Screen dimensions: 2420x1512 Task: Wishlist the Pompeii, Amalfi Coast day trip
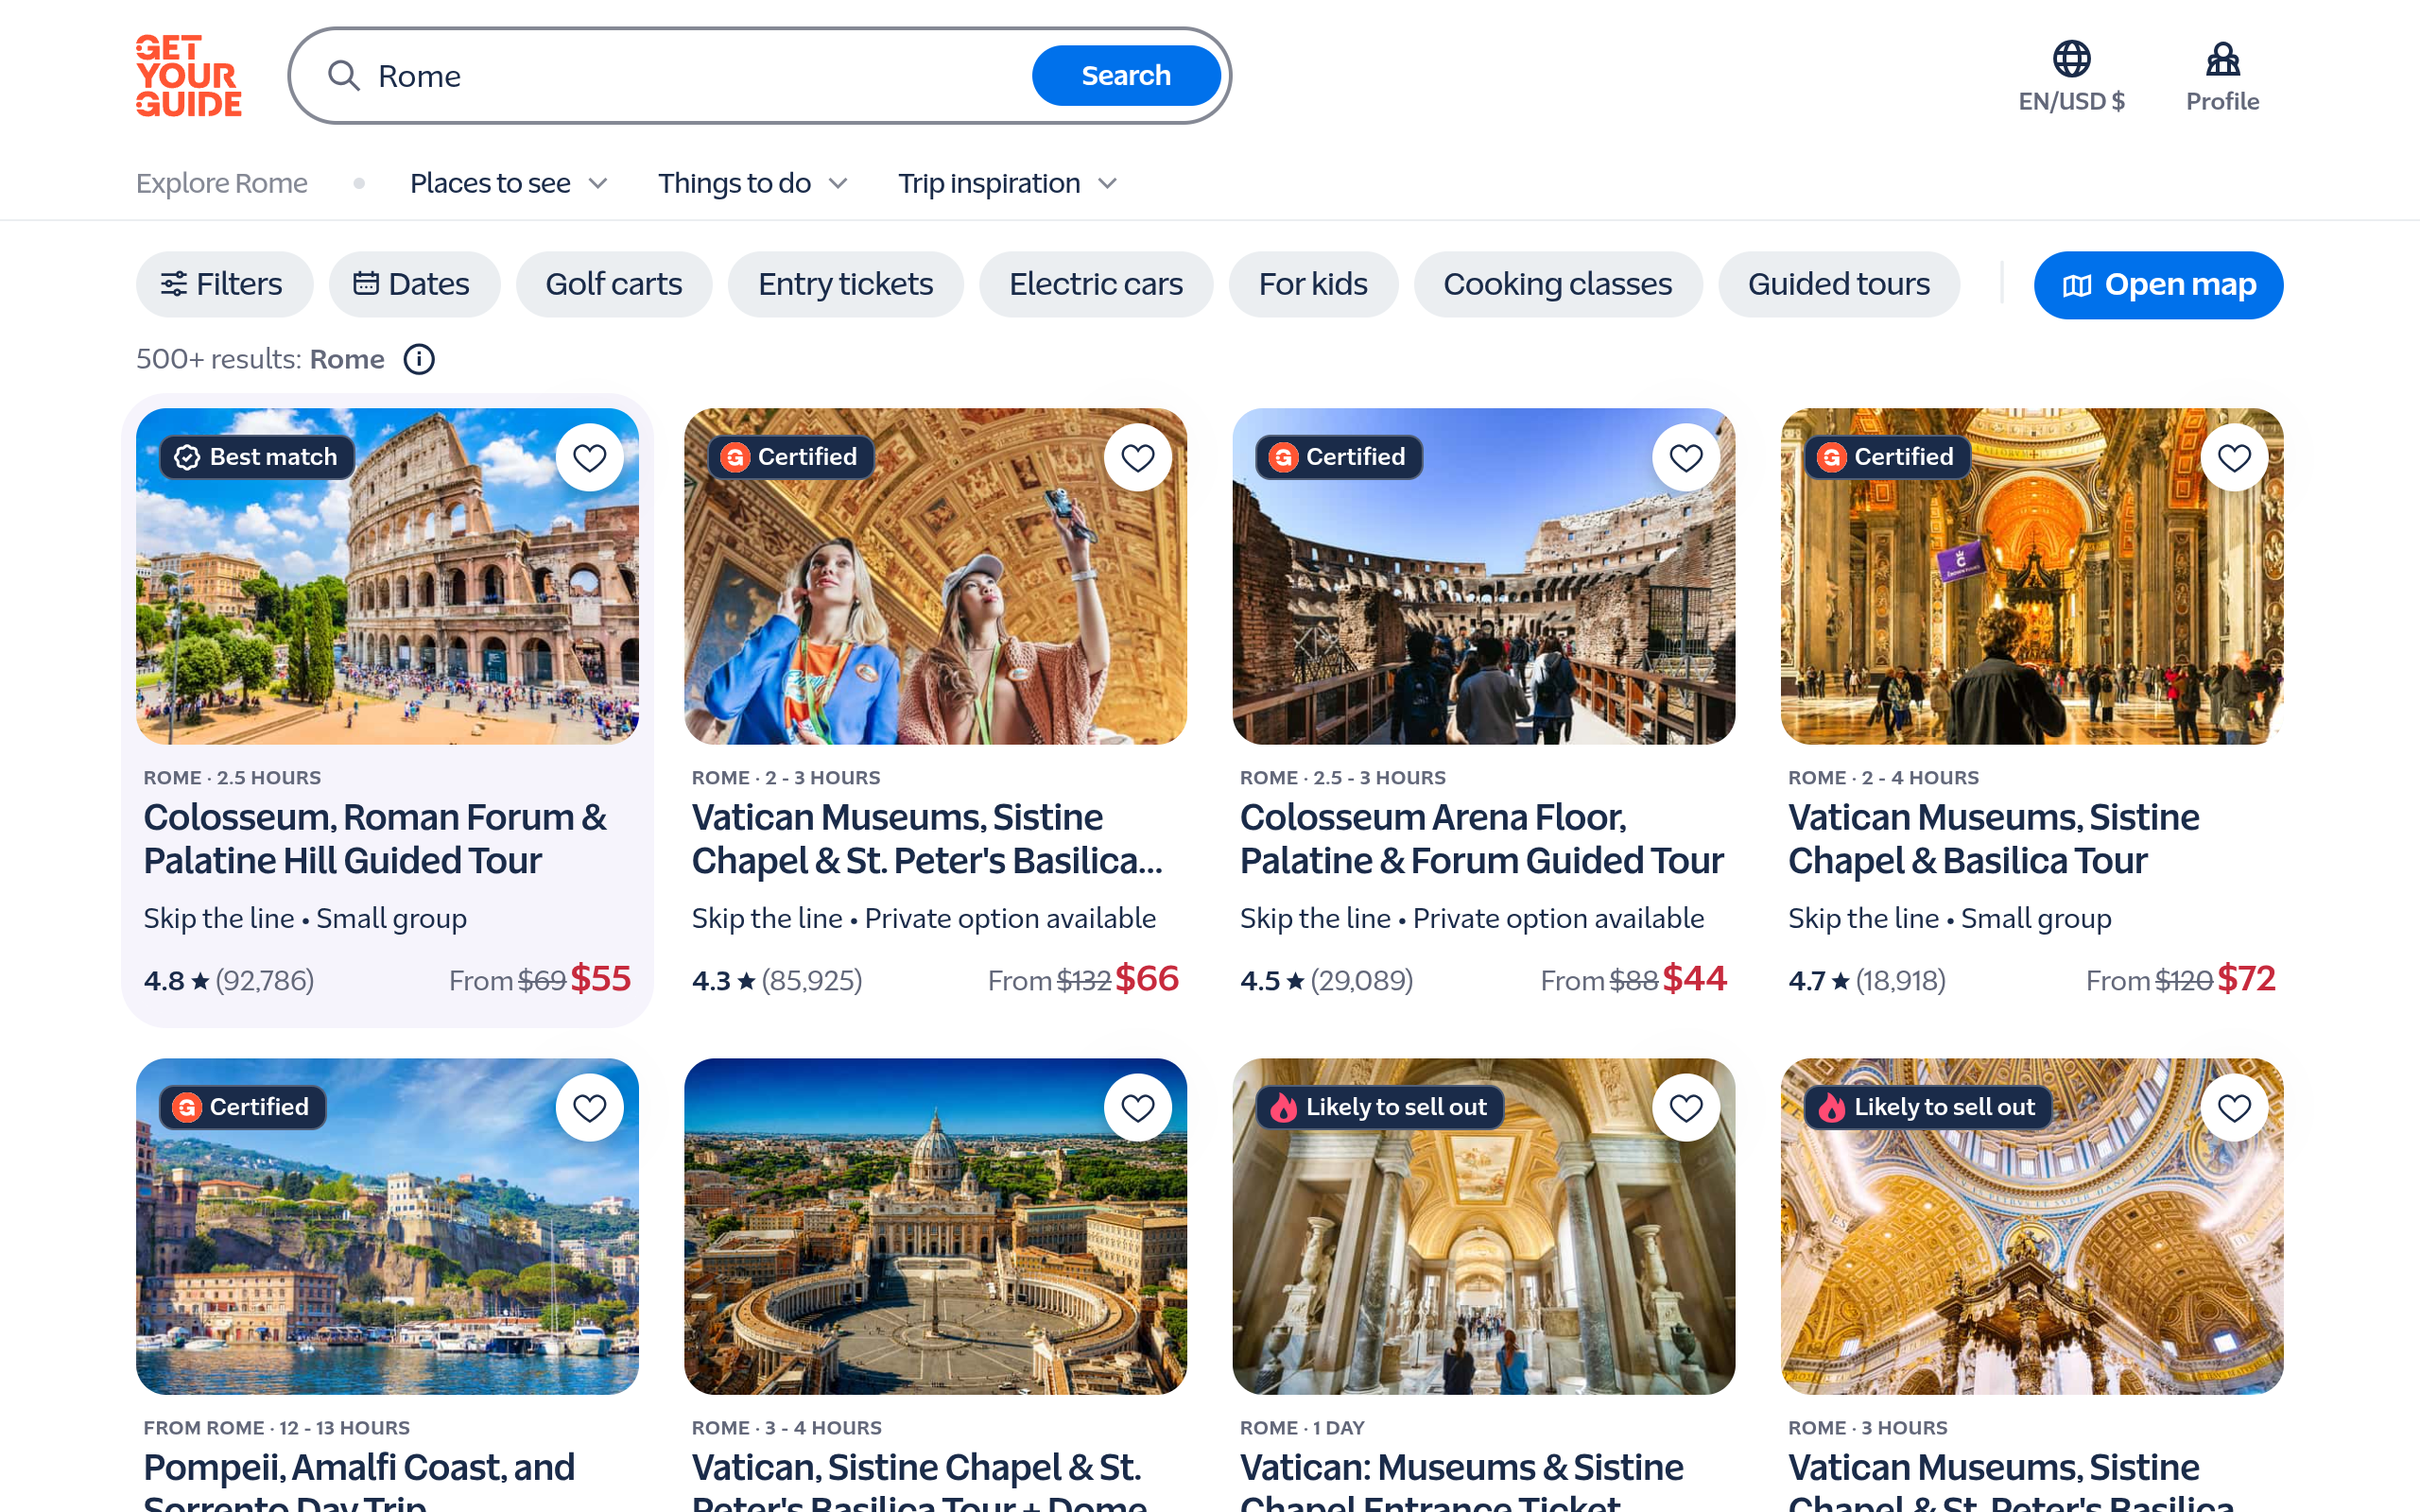(590, 1108)
